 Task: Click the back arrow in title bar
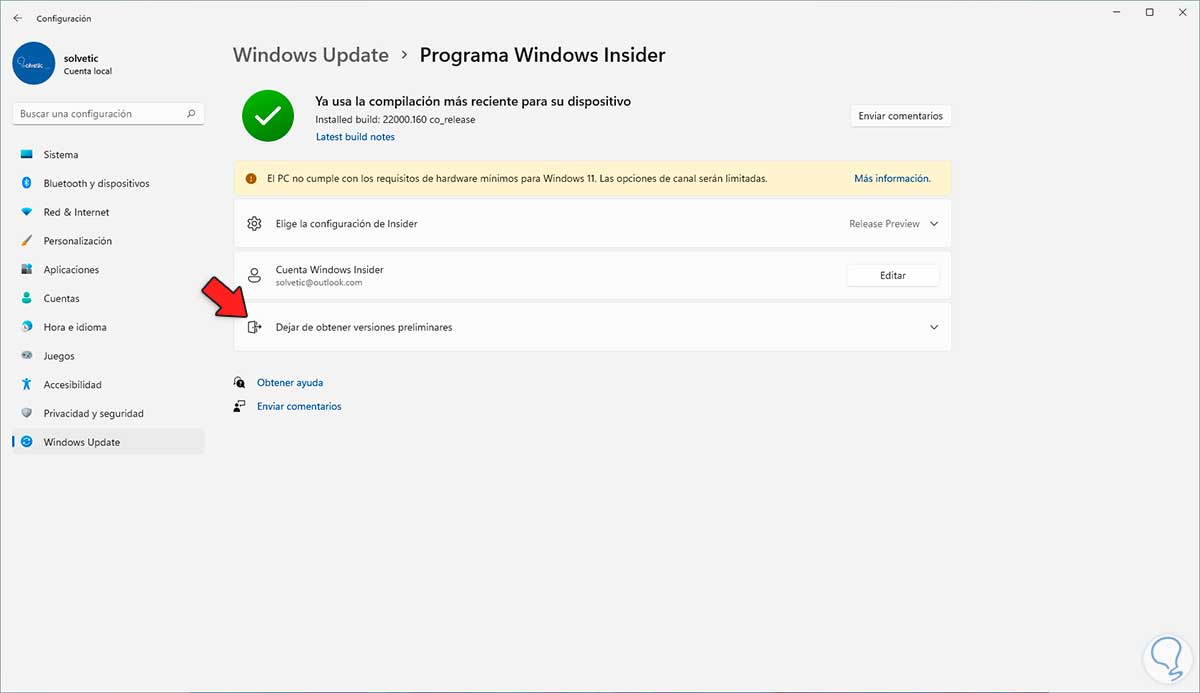click(18, 18)
